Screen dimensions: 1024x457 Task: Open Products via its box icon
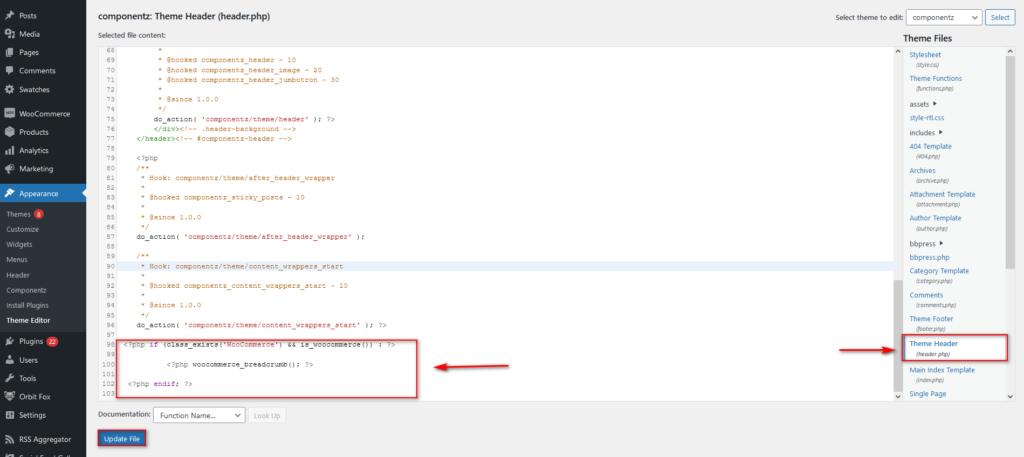tap(9, 132)
